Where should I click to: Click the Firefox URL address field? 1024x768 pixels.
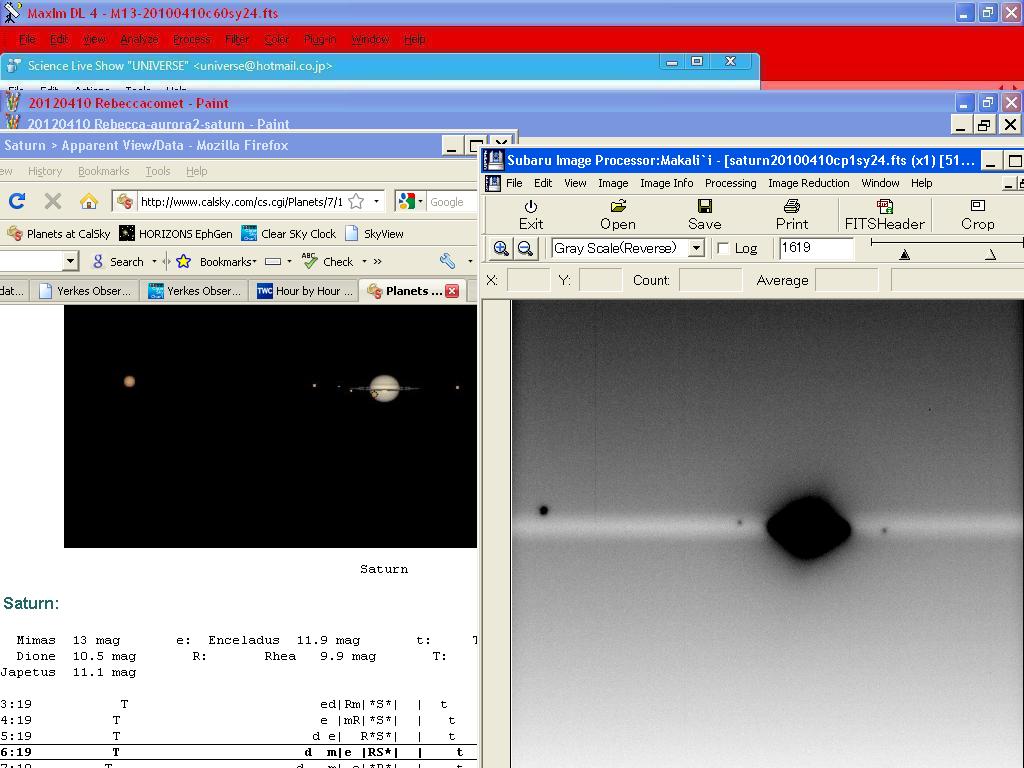(241, 202)
